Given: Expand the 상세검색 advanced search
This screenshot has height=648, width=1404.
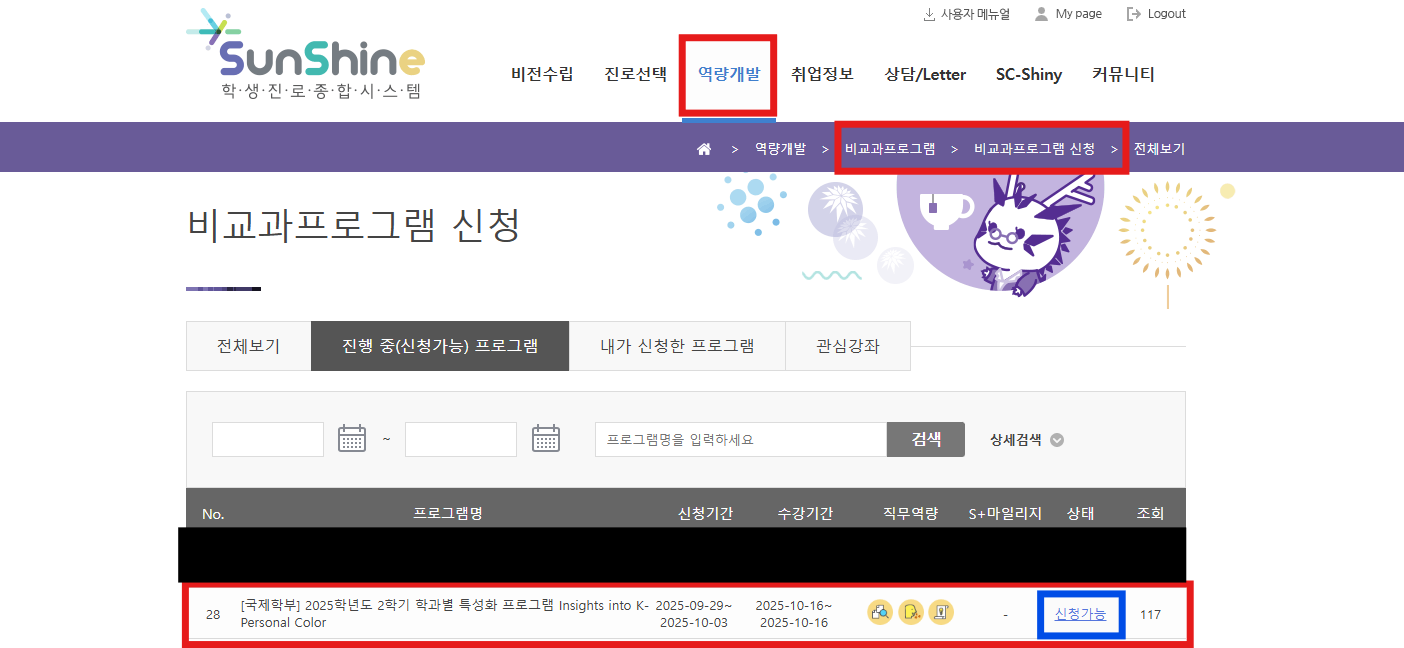Looking at the screenshot, I should click(x=1026, y=440).
